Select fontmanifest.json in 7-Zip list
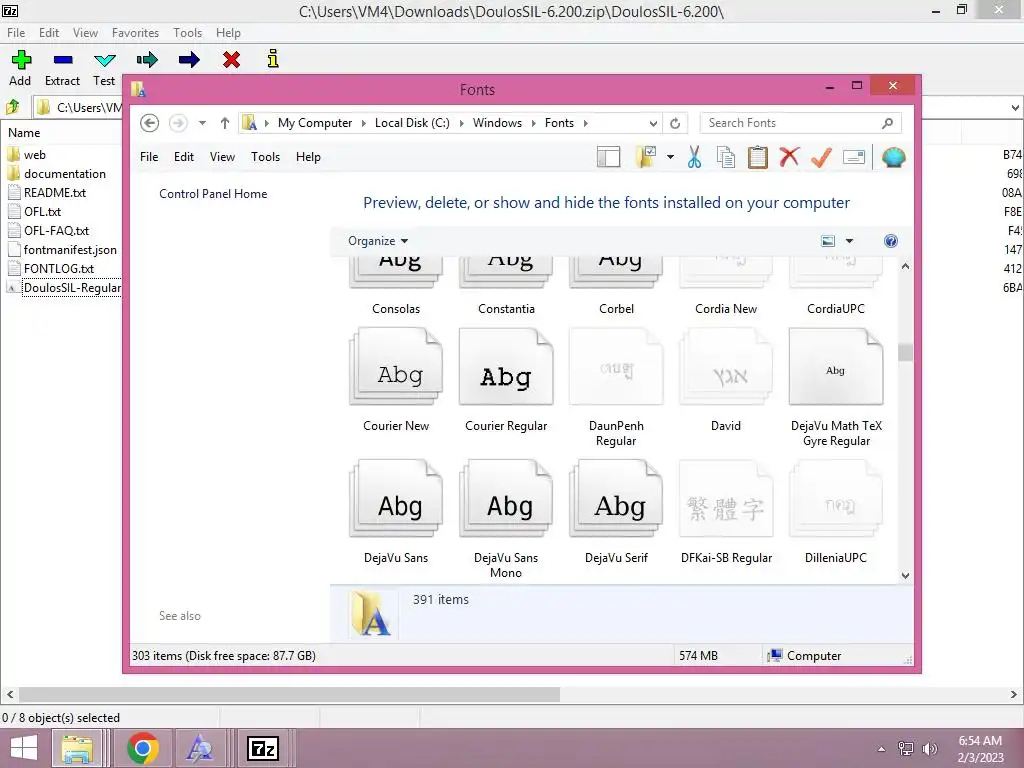The width and height of the screenshot is (1024, 768). pos(62,249)
